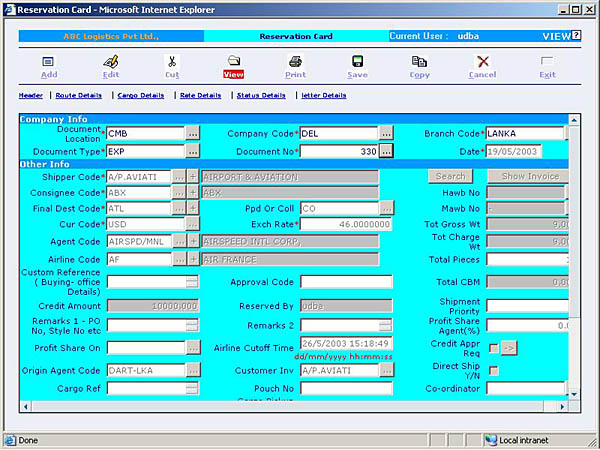
Task: Toggle the Credit Appr Req checkbox
Action: (x=494, y=348)
